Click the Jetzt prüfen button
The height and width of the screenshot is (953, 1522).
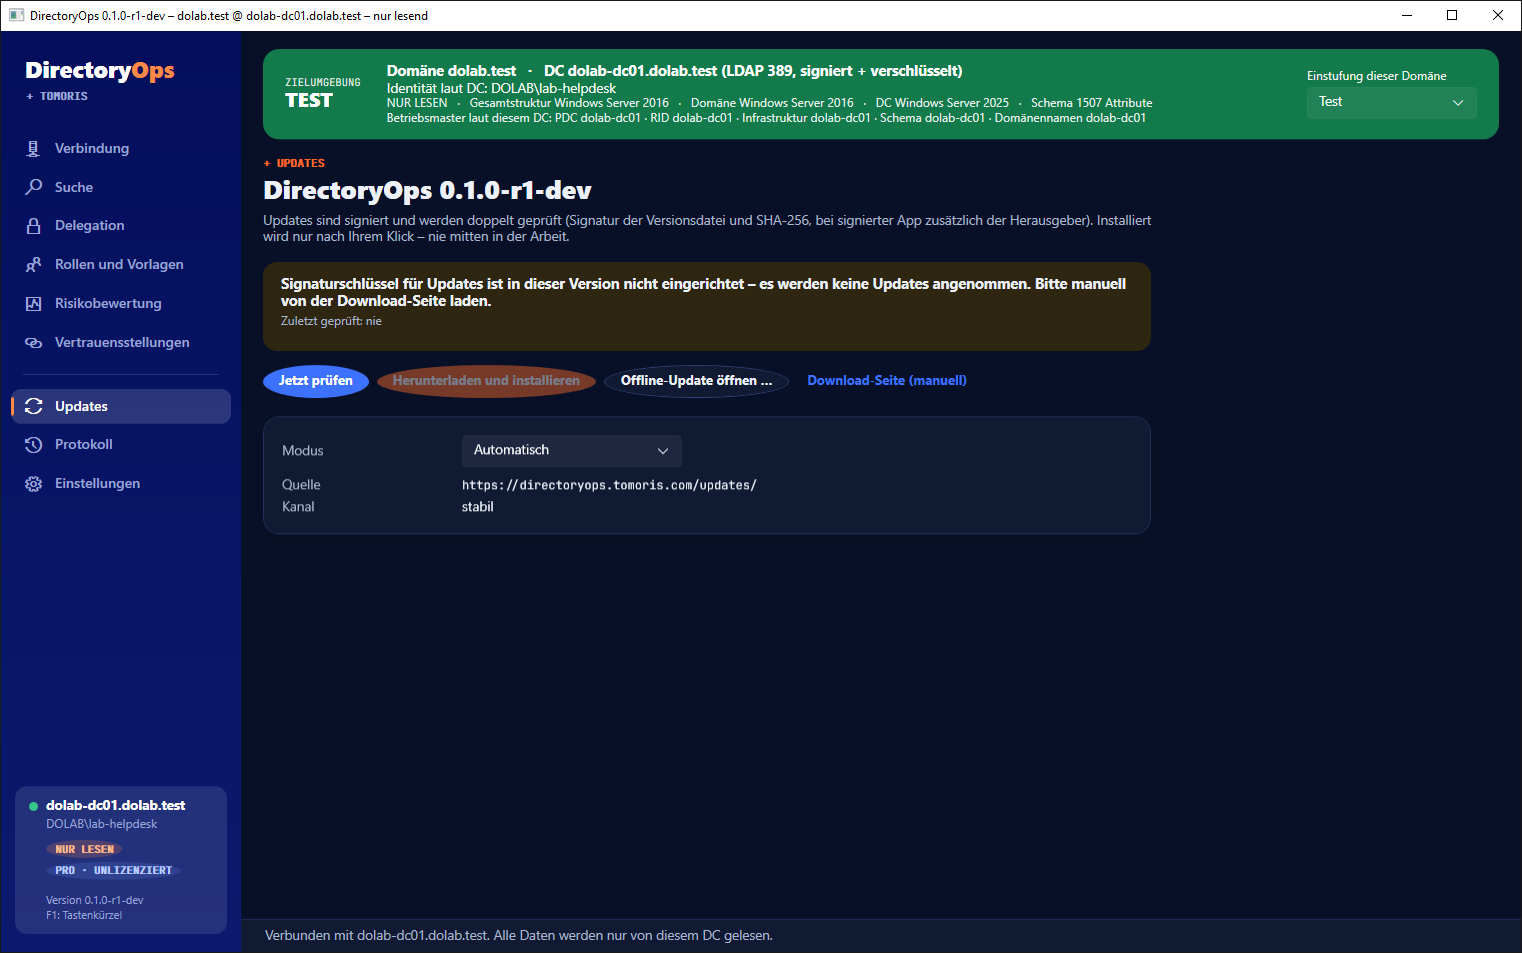[316, 381]
